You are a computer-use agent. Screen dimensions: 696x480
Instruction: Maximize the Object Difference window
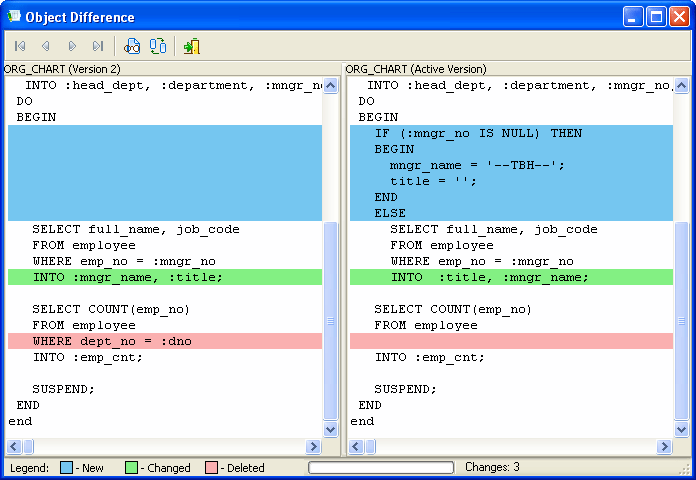click(x=656, y=17)
